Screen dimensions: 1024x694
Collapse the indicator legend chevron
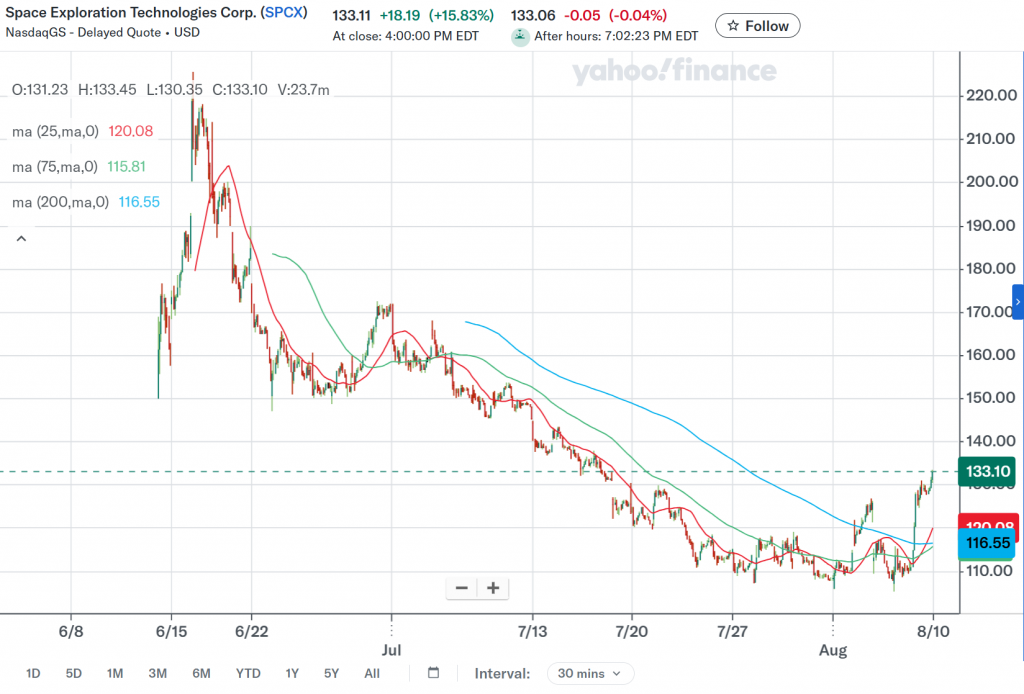[x=22, y=238]
